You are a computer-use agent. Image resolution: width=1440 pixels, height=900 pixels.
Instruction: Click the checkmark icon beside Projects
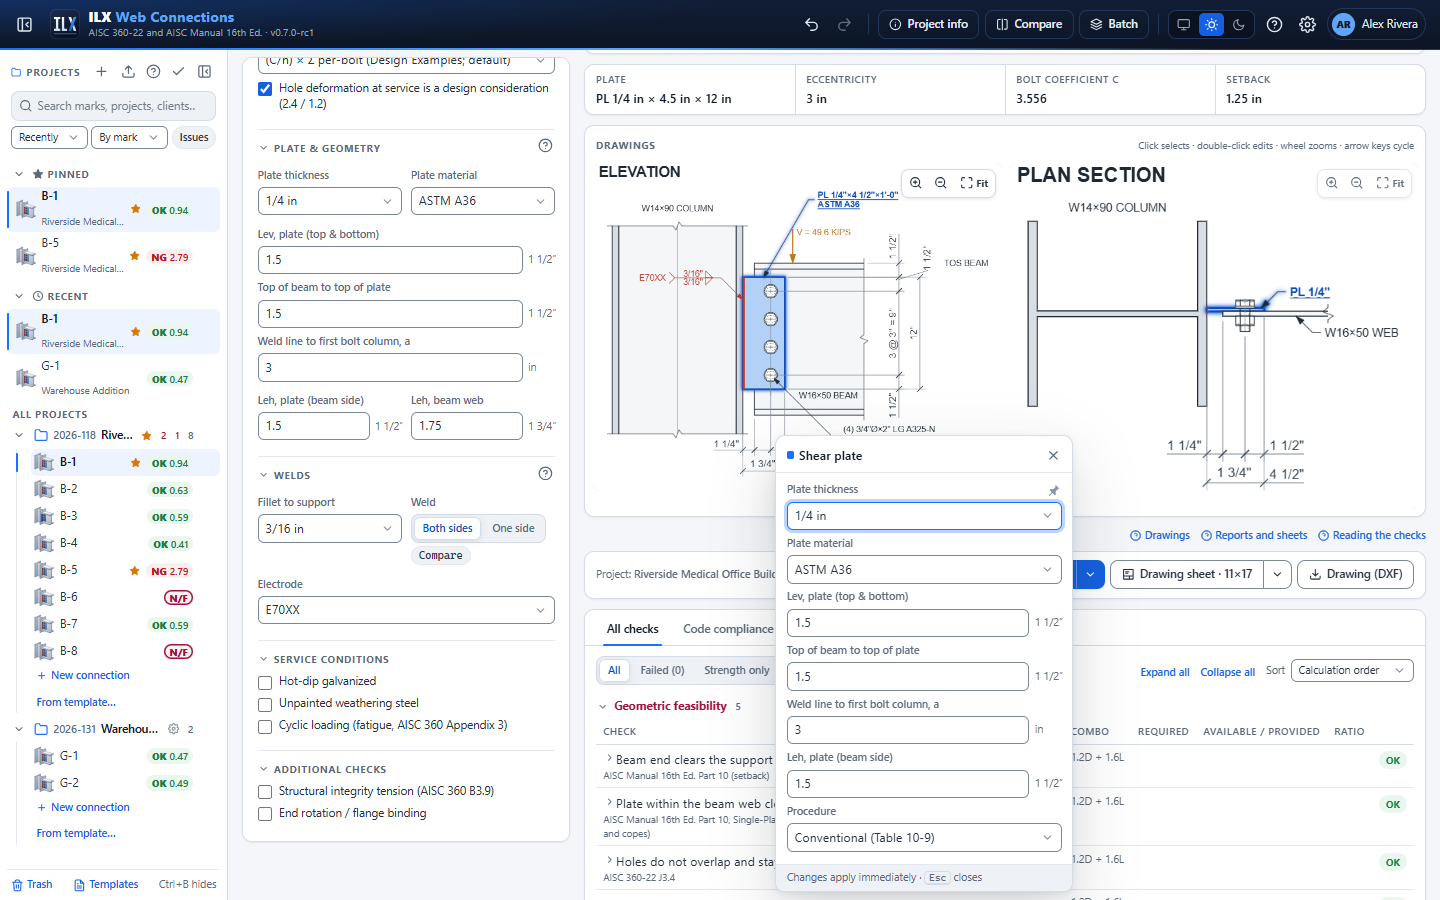pyautogui.click(x=178, y=72)
